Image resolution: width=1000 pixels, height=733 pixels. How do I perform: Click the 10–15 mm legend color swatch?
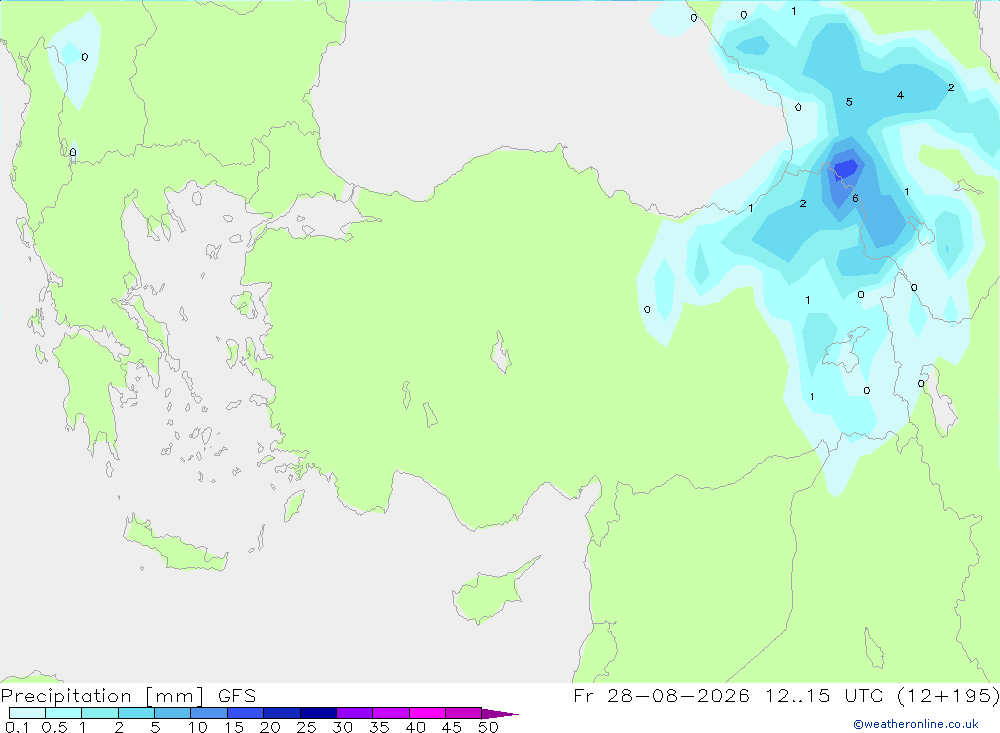pos(209,713)
